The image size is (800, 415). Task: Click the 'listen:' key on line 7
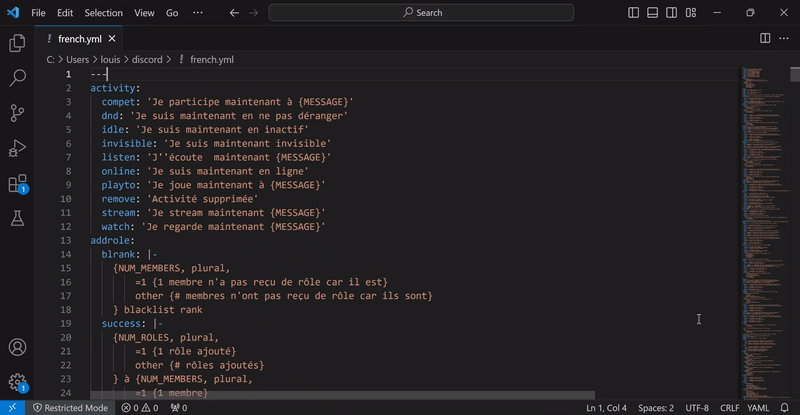tap(121, 157)
